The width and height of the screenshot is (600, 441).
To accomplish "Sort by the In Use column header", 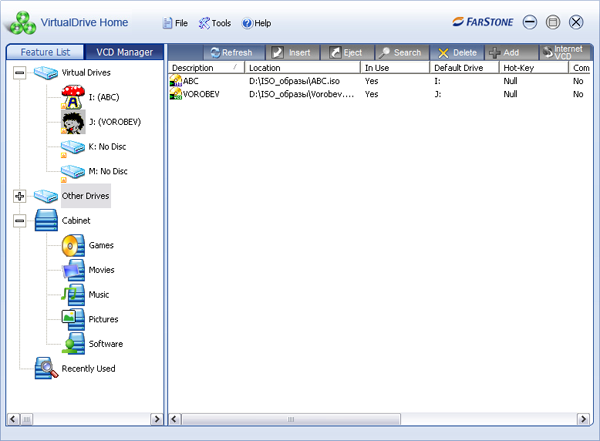I will tap(395, 68).
